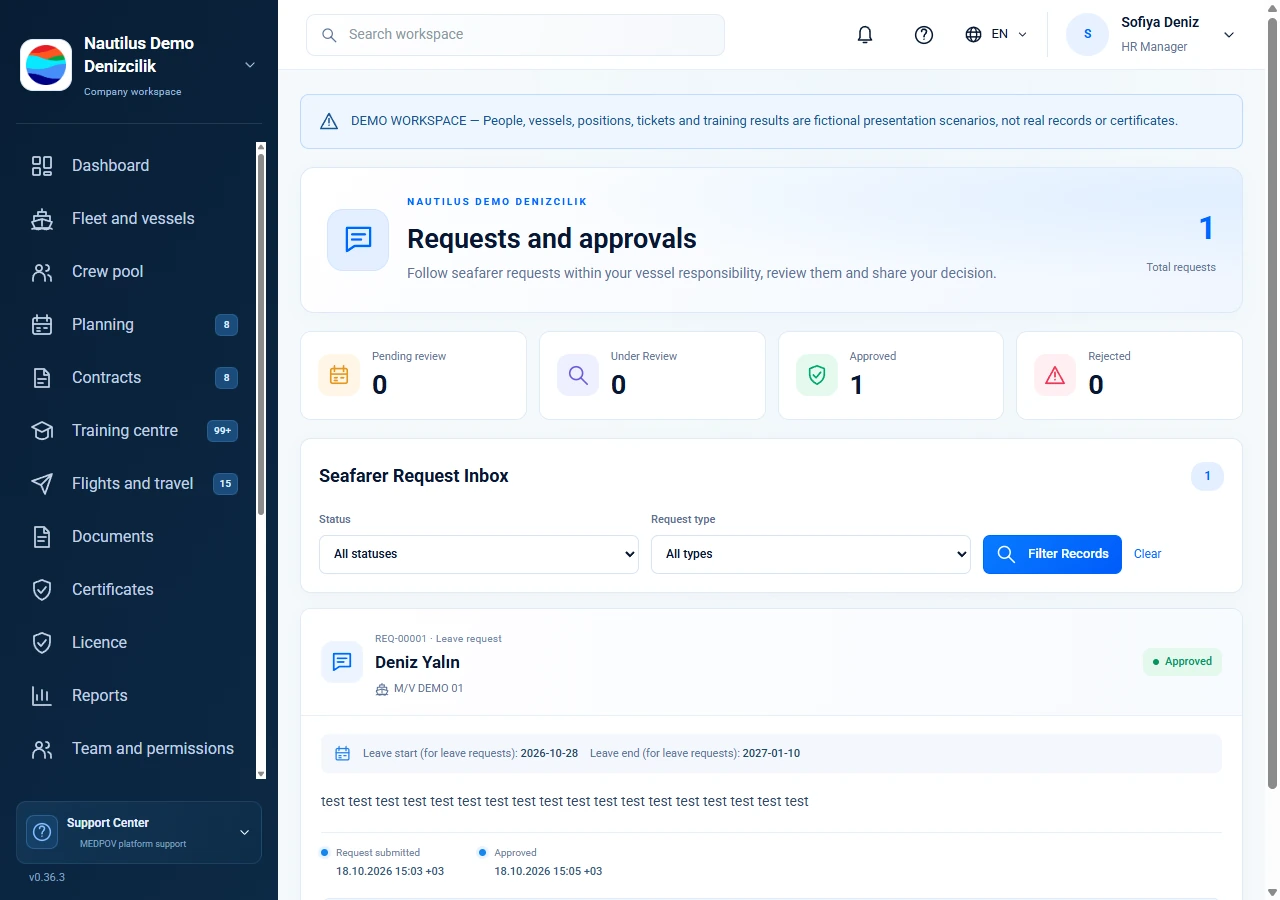
Task: Expand the company workspace switcher chevron
Action: [x=250, y=65]
